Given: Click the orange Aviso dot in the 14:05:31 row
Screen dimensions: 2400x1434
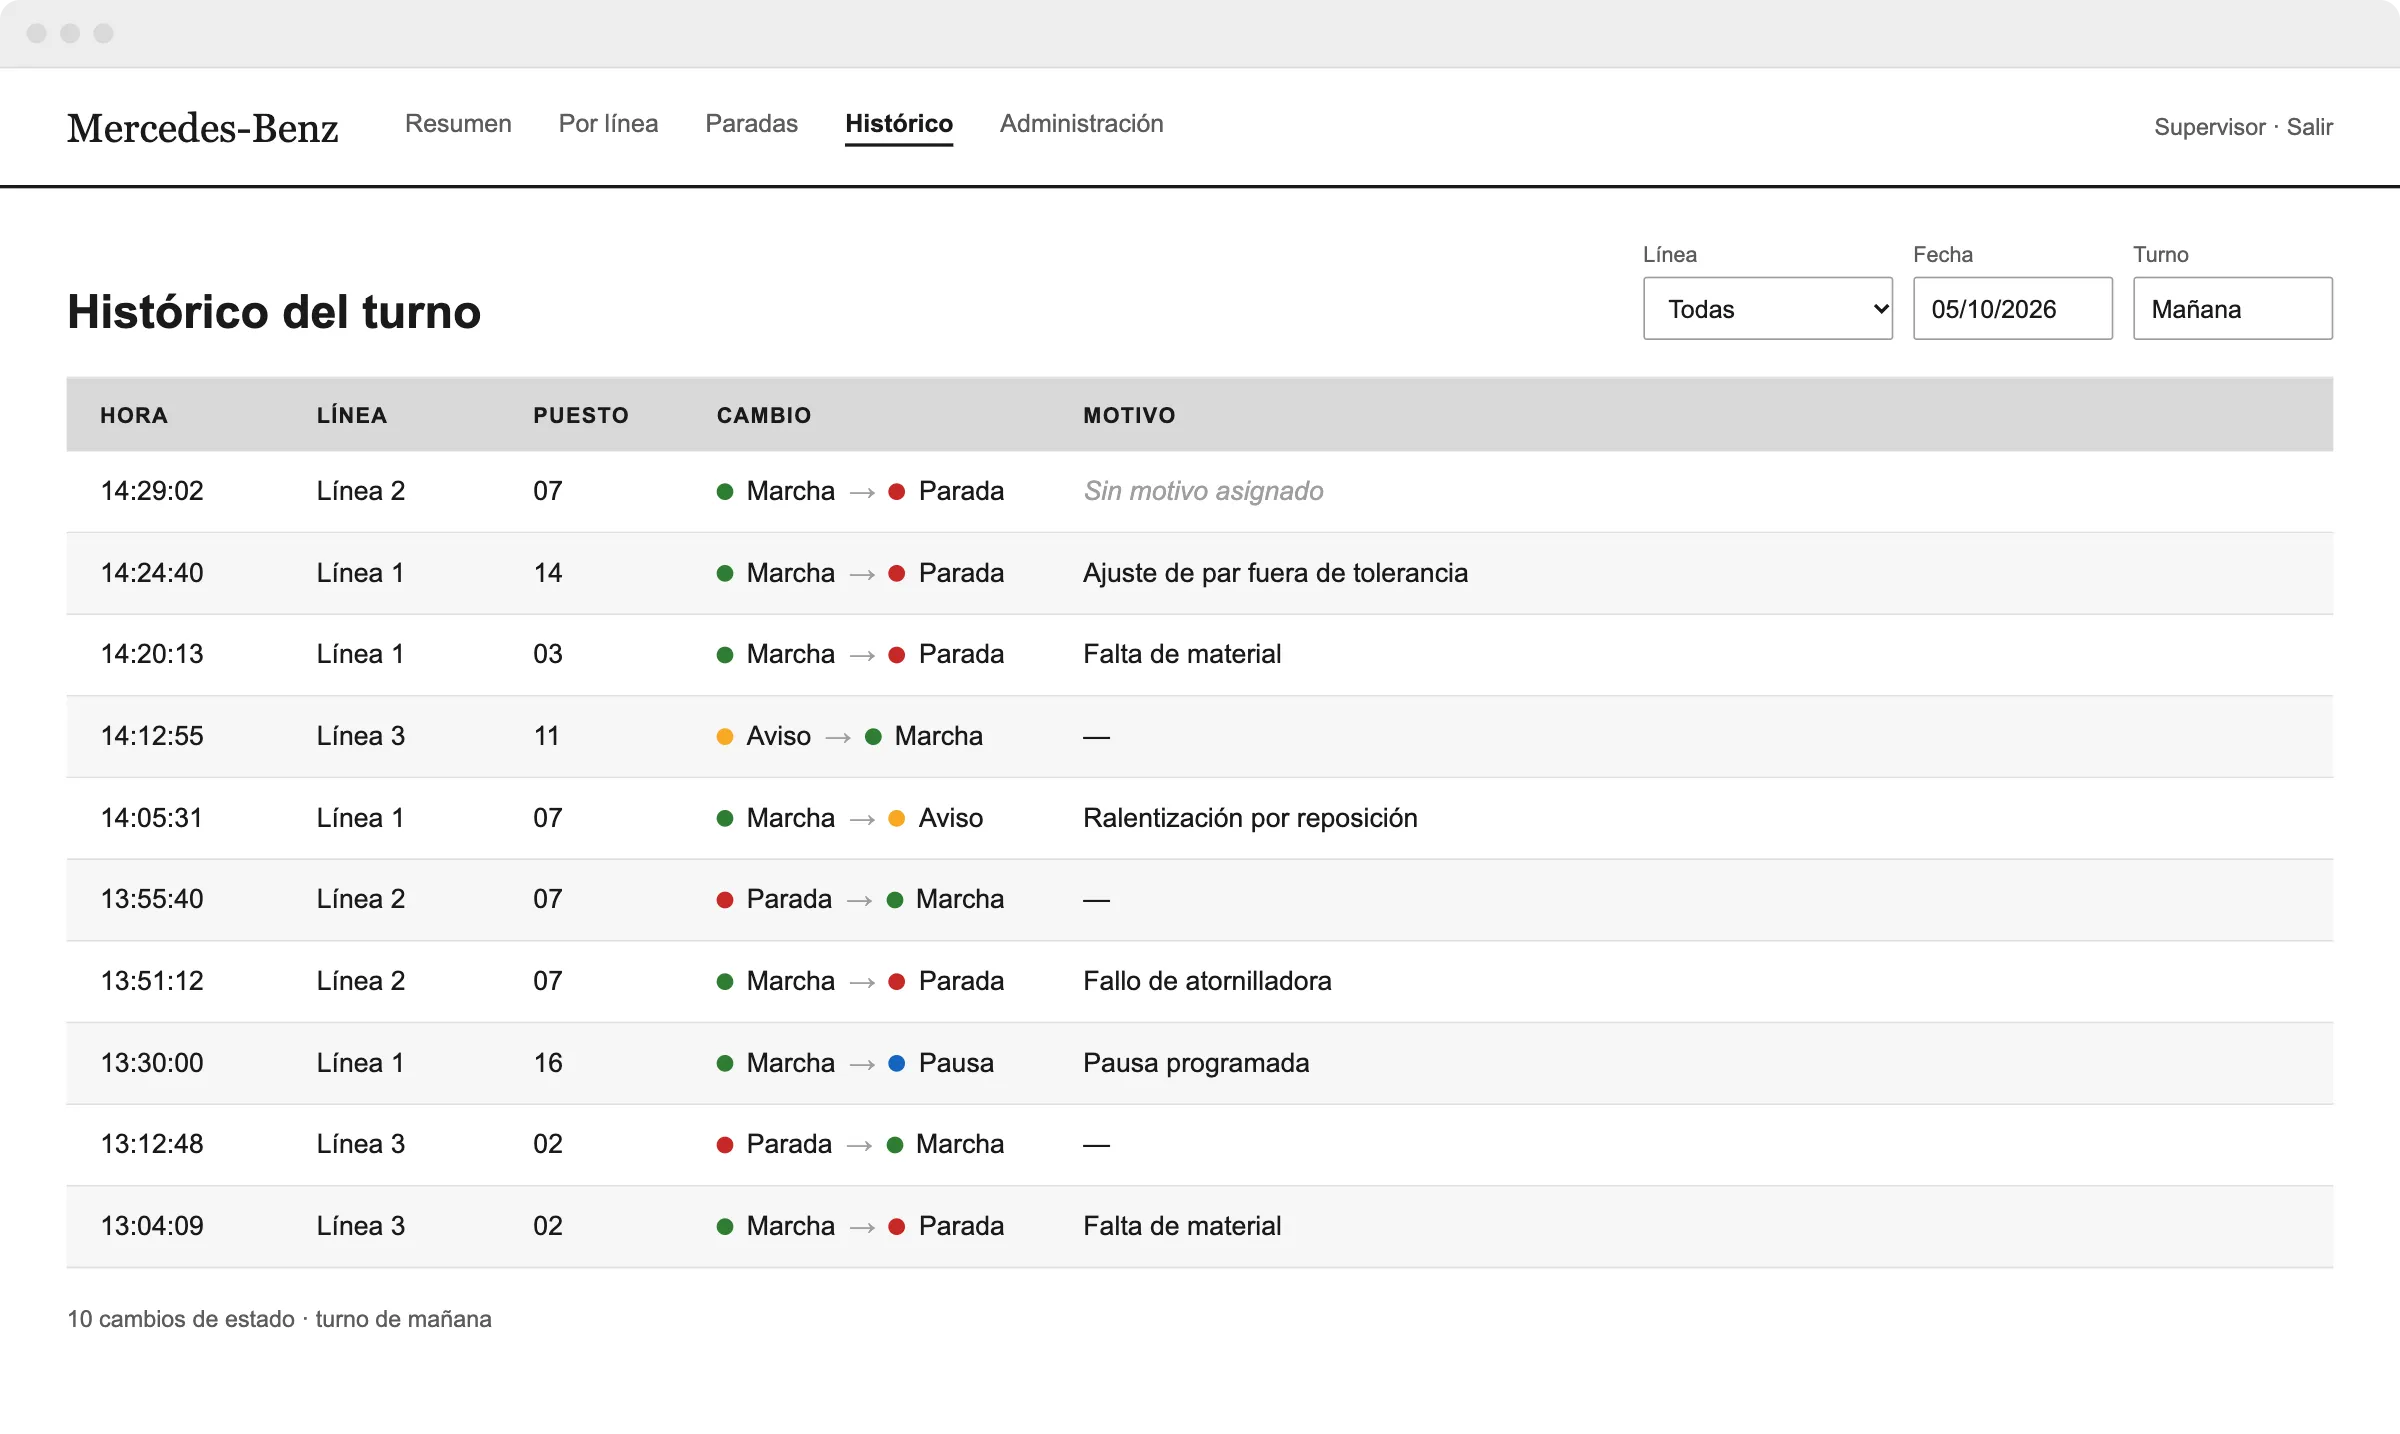Looking at the screenshot, I should [897, 819].
